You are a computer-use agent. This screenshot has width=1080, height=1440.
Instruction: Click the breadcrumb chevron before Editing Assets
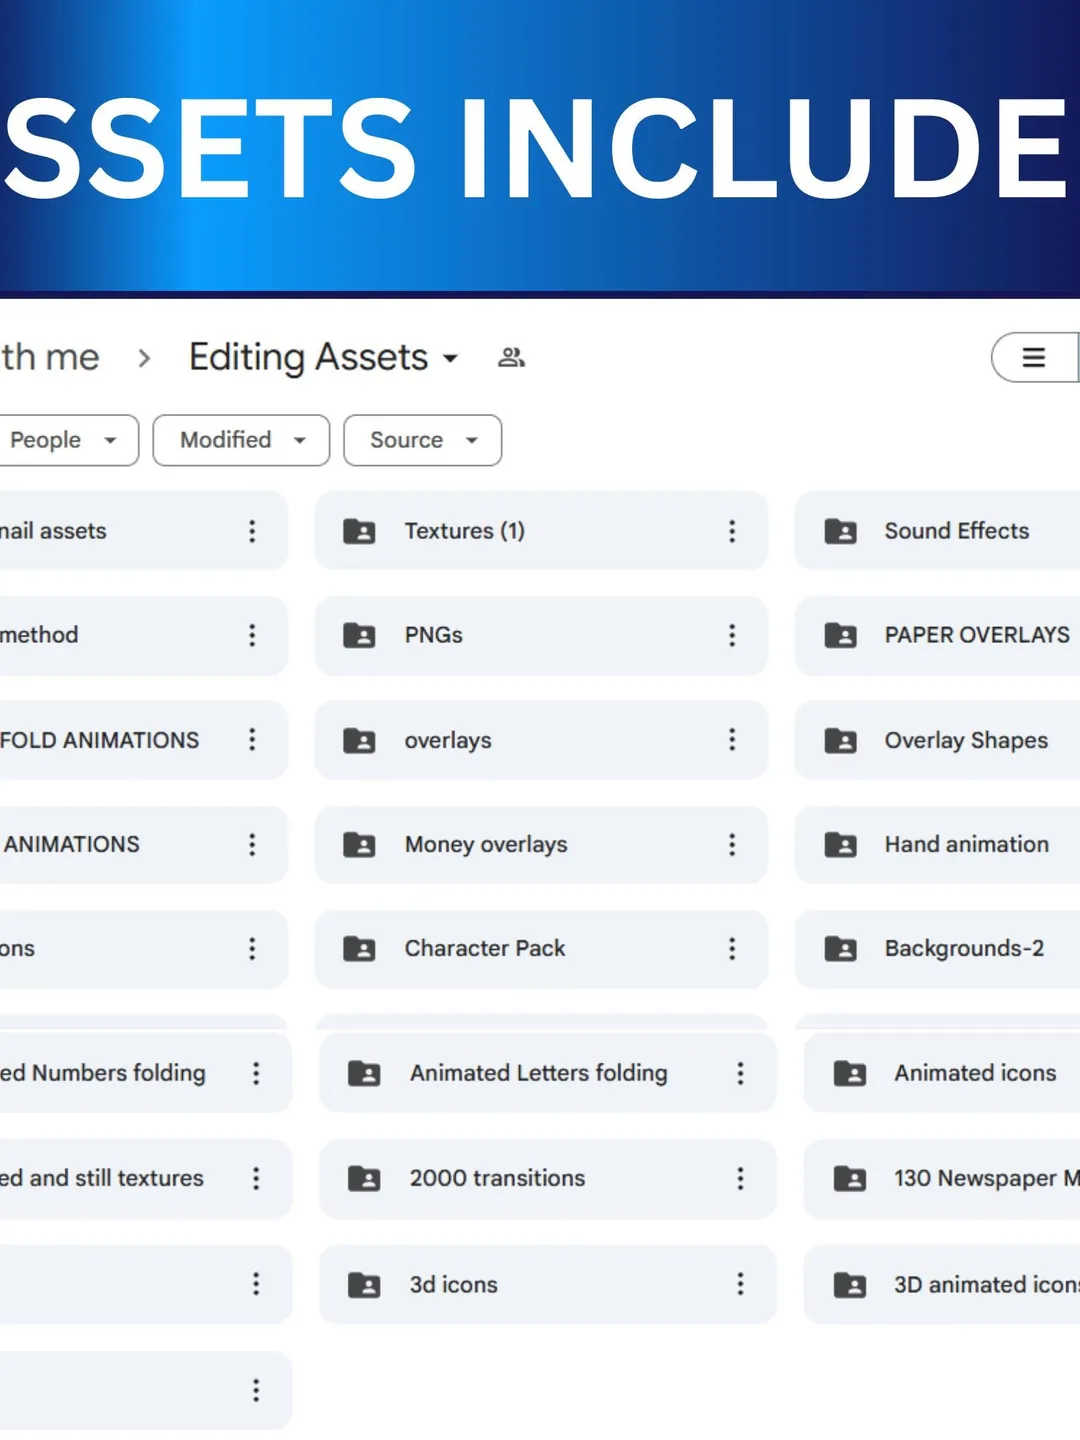coord(144,358)
